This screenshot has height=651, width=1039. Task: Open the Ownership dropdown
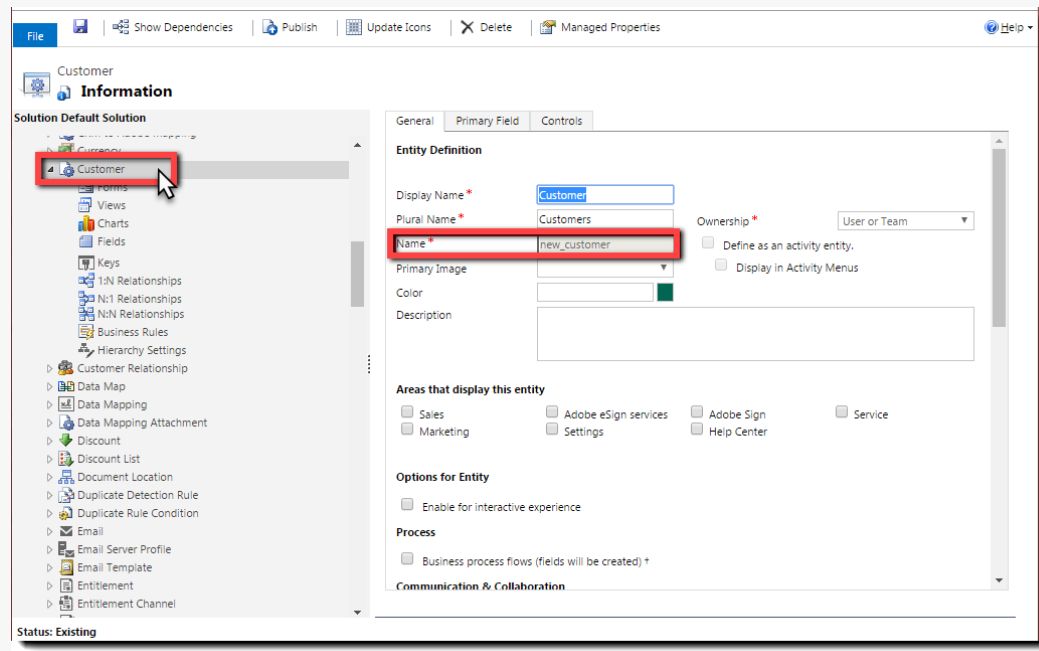point(905,221)
